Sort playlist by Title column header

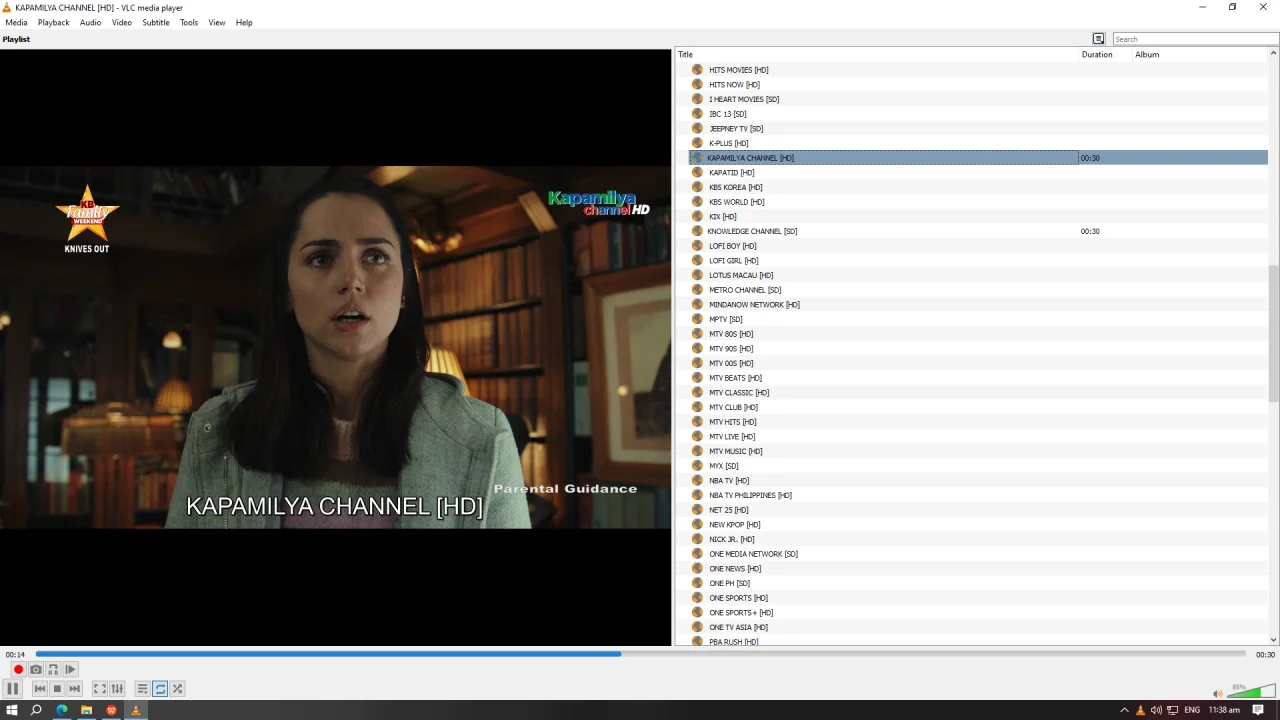click(877, 54)
